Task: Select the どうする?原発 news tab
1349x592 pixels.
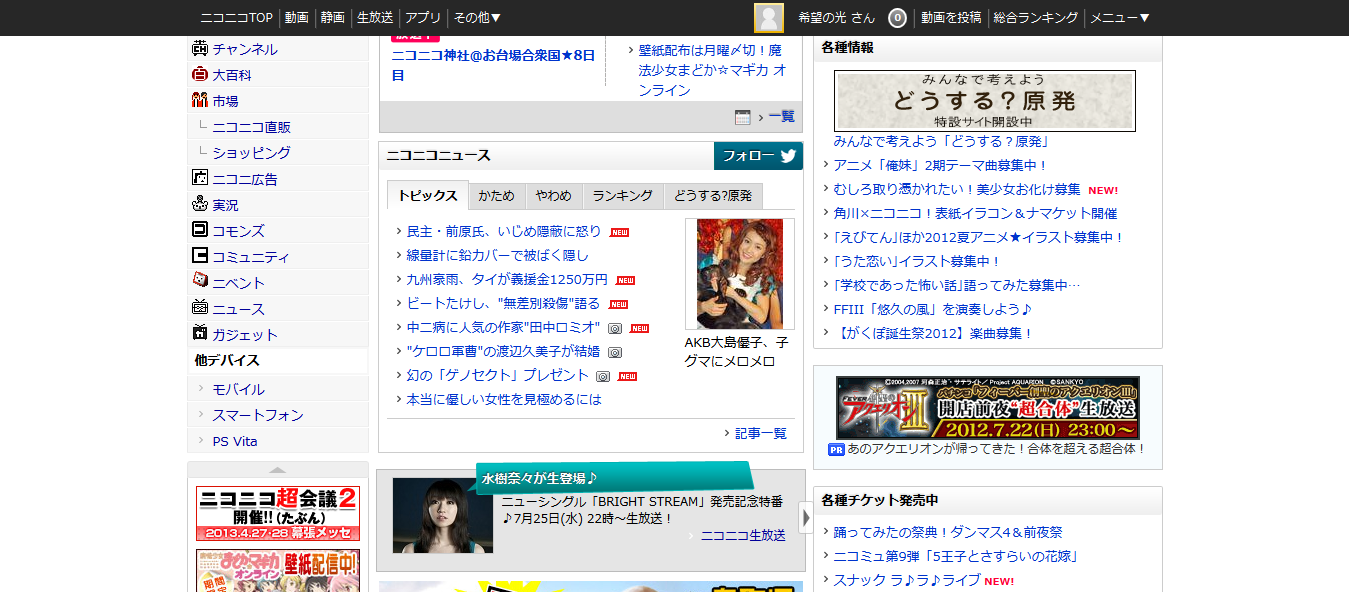Action: [x=712, y=196]
